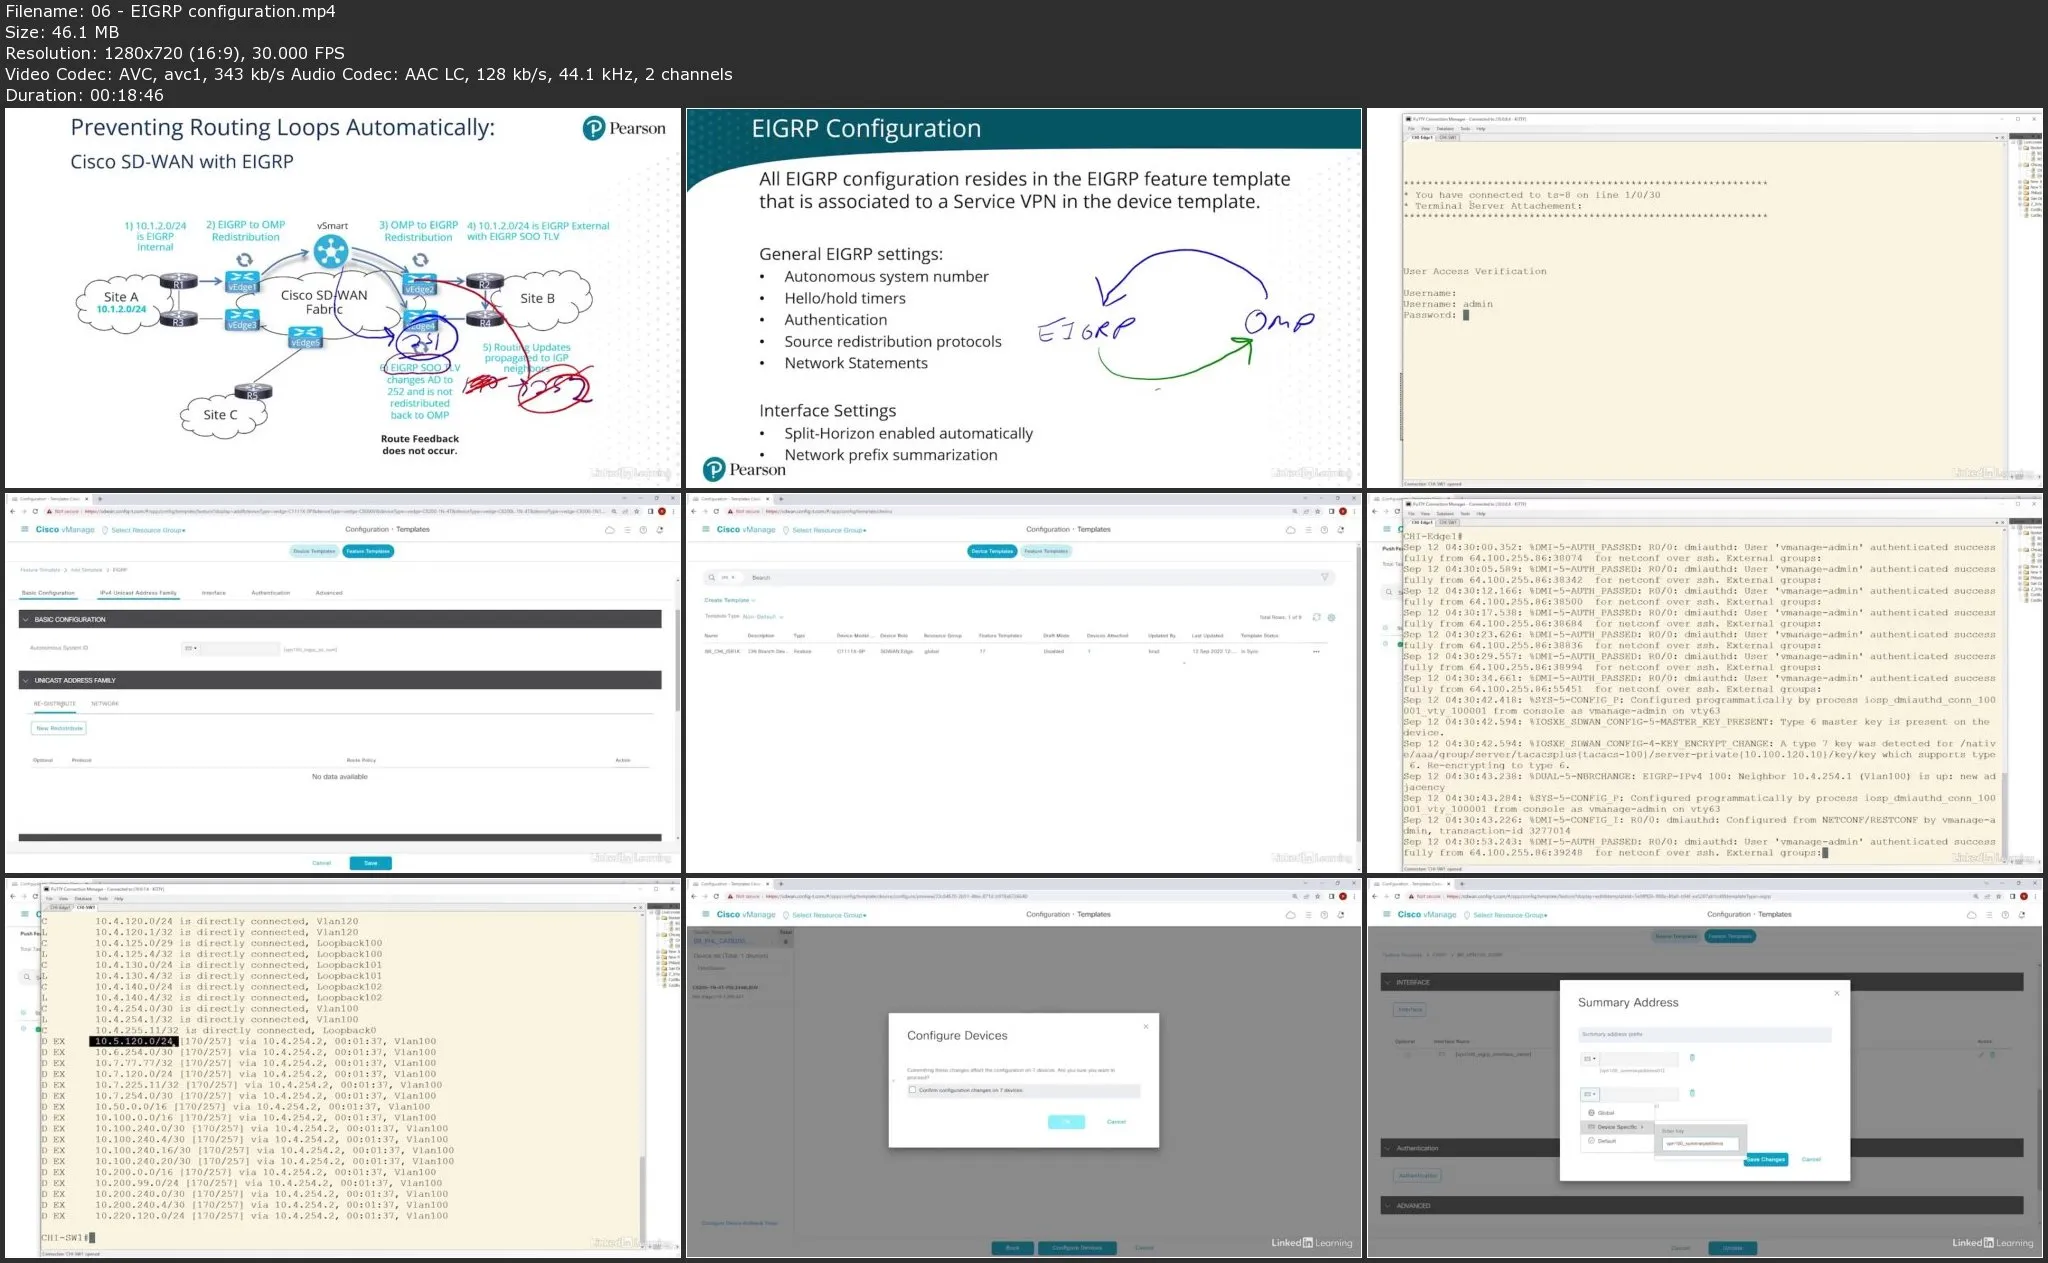The height and width of the screenshot is (1263, 2048).
Task: Open notifications bell in EIGRP template frame
Action: click(660, 529)
